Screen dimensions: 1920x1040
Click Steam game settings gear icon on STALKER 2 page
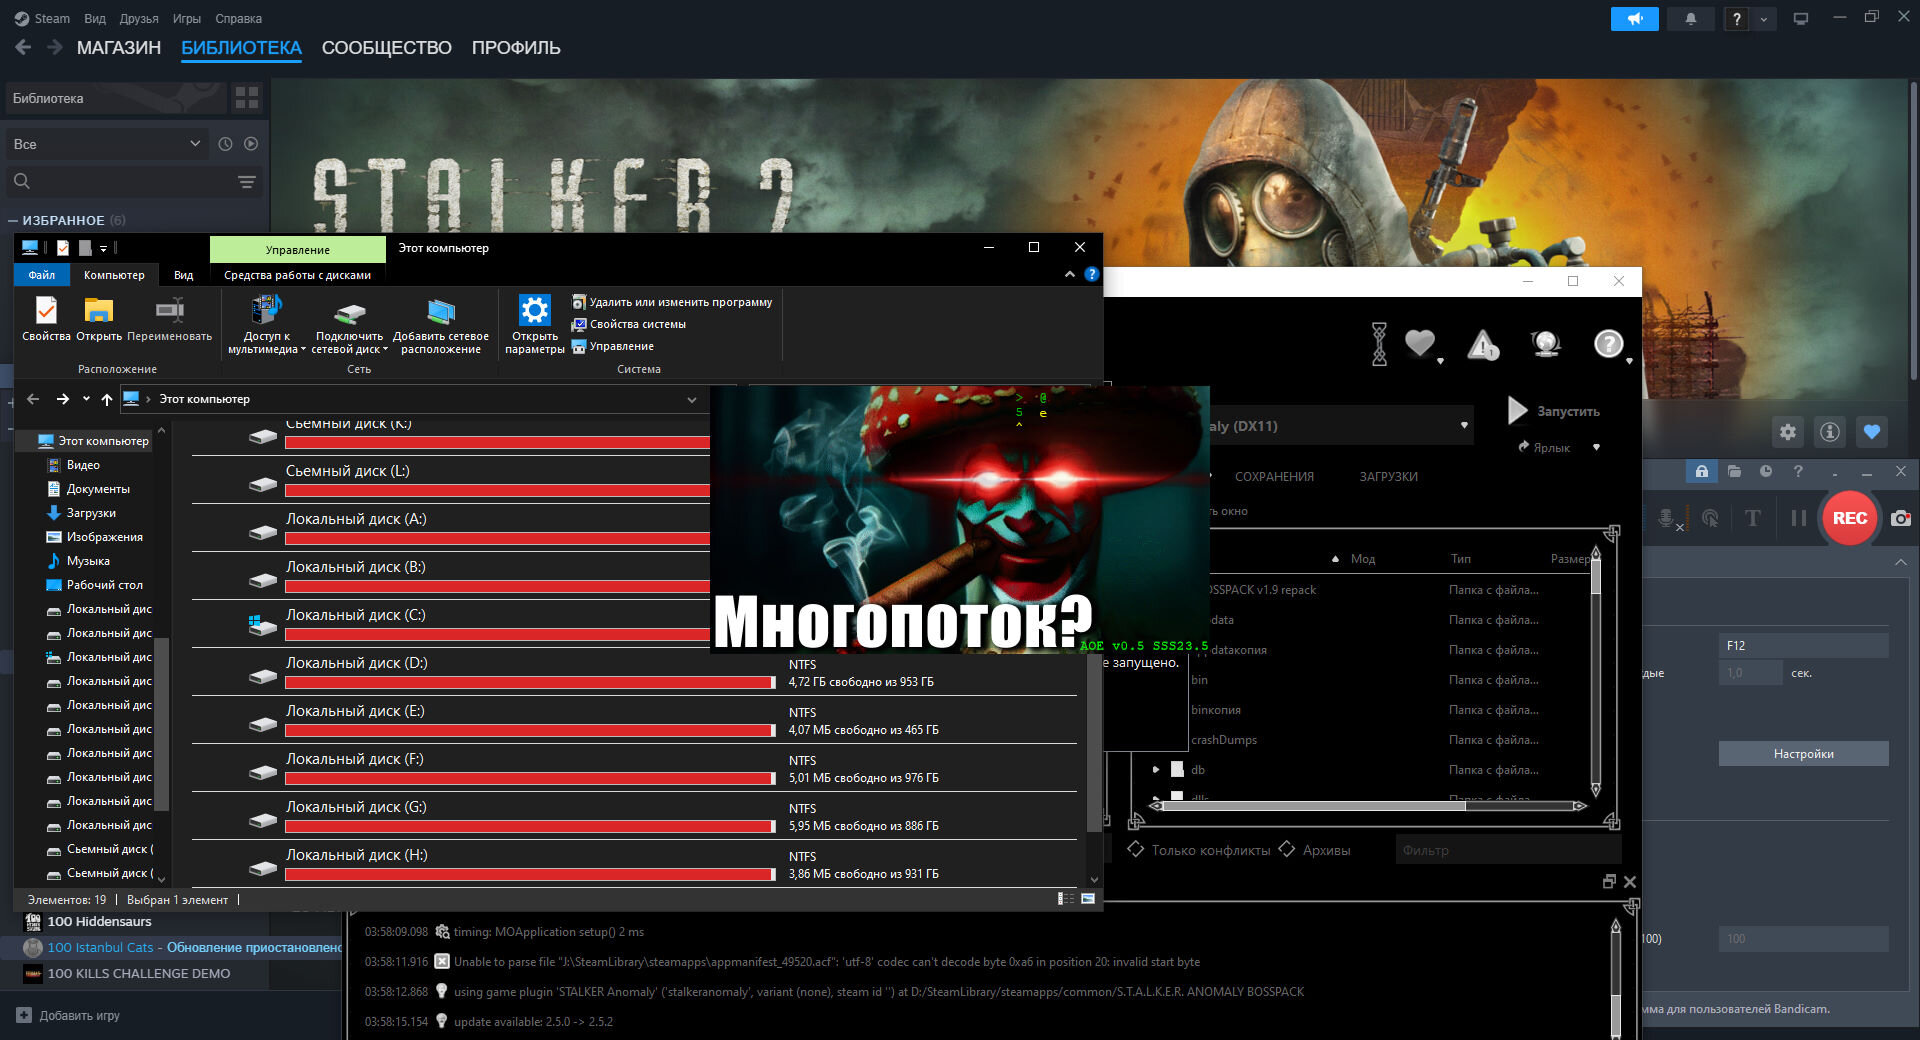point(1788,432)
